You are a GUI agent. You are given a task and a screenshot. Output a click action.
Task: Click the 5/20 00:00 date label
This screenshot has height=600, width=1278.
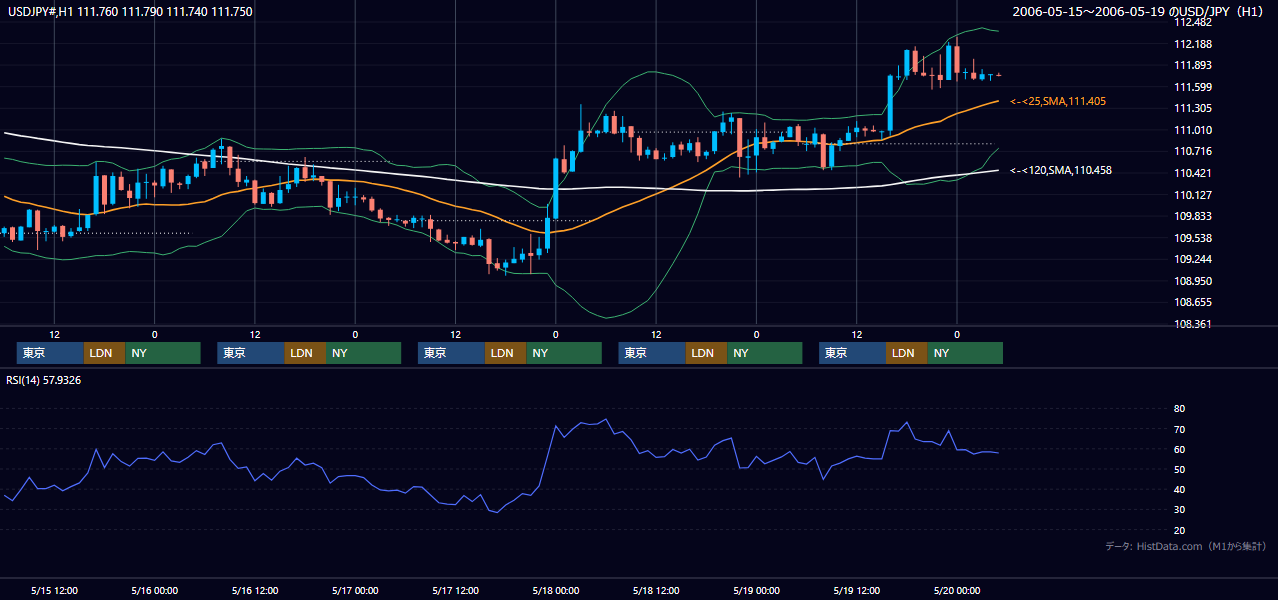pos(957,591)
